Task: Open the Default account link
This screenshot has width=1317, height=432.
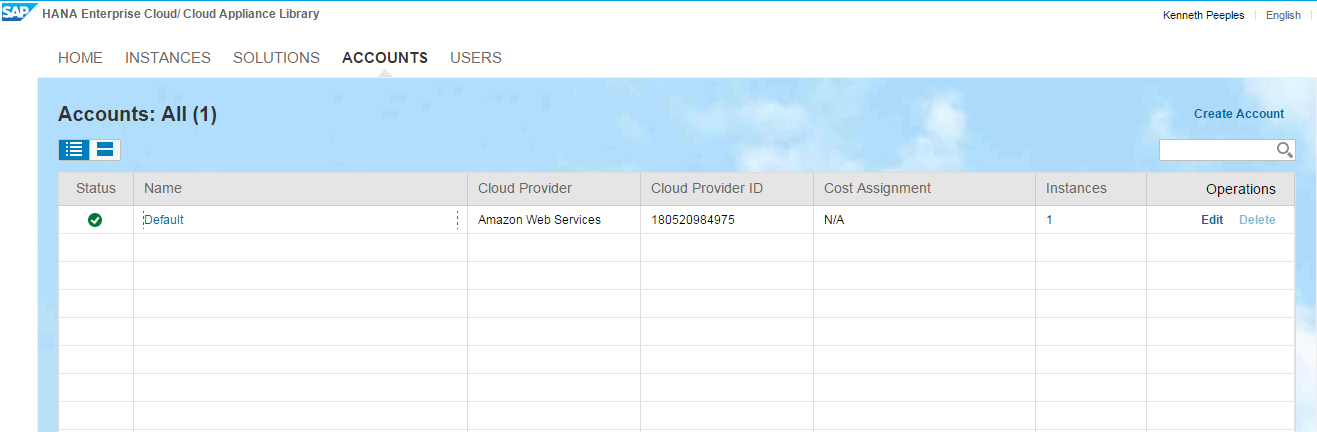Action: [164, 220]
